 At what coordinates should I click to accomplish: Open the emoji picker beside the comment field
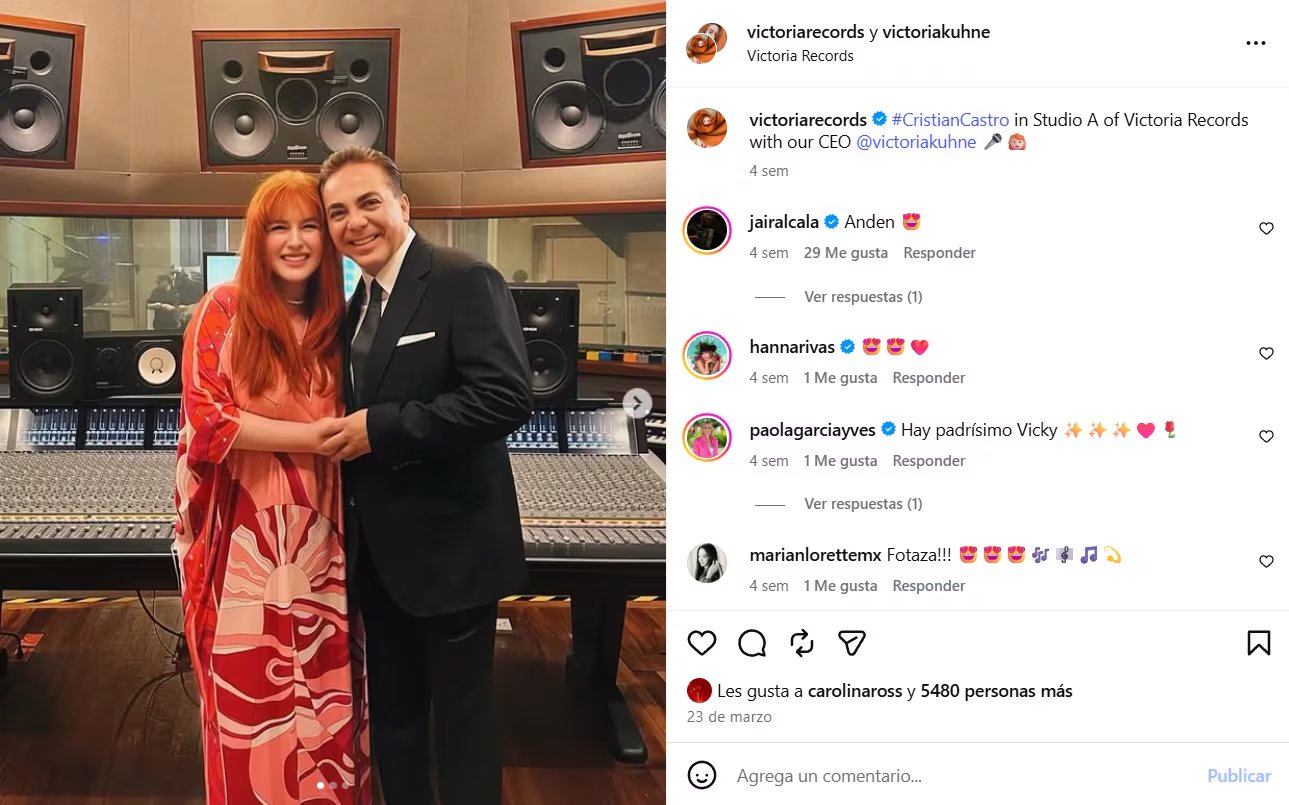(703, 775)
